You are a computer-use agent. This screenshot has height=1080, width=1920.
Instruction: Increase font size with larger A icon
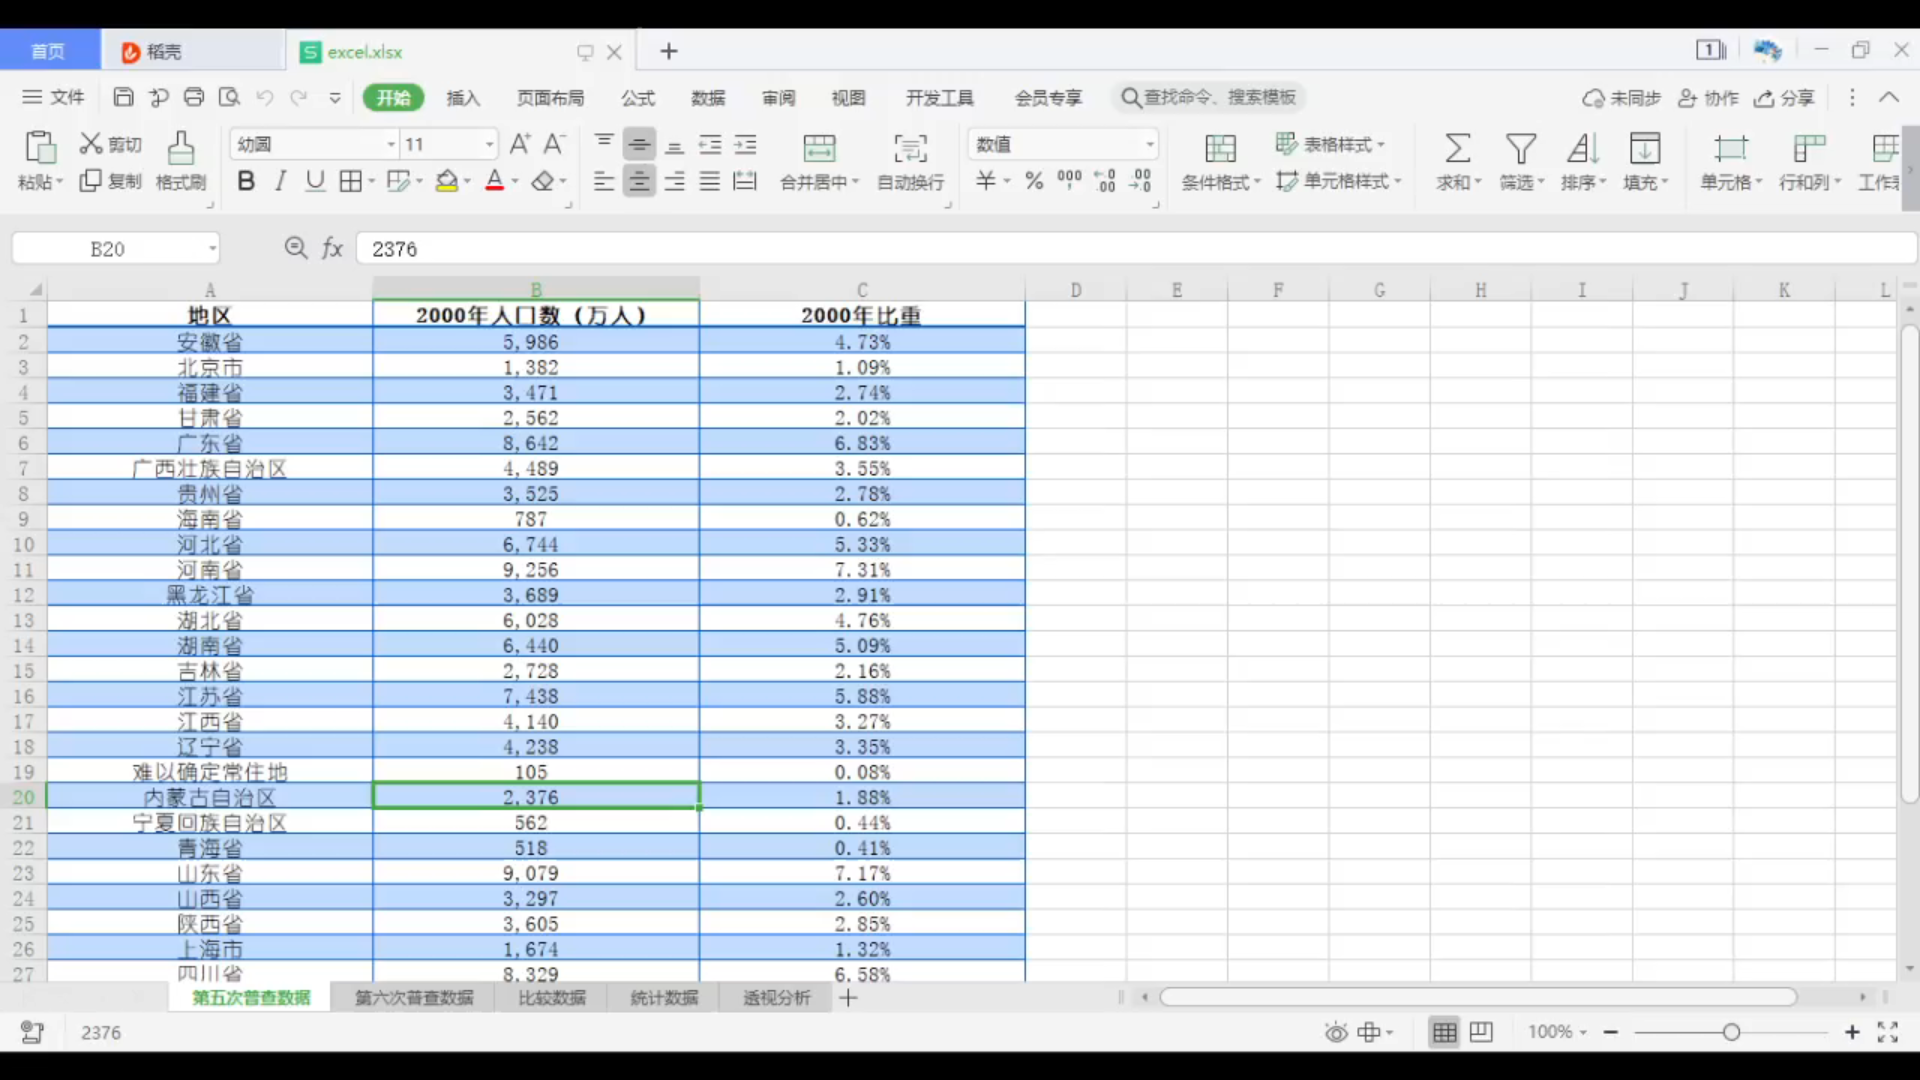tap(520, 144)
